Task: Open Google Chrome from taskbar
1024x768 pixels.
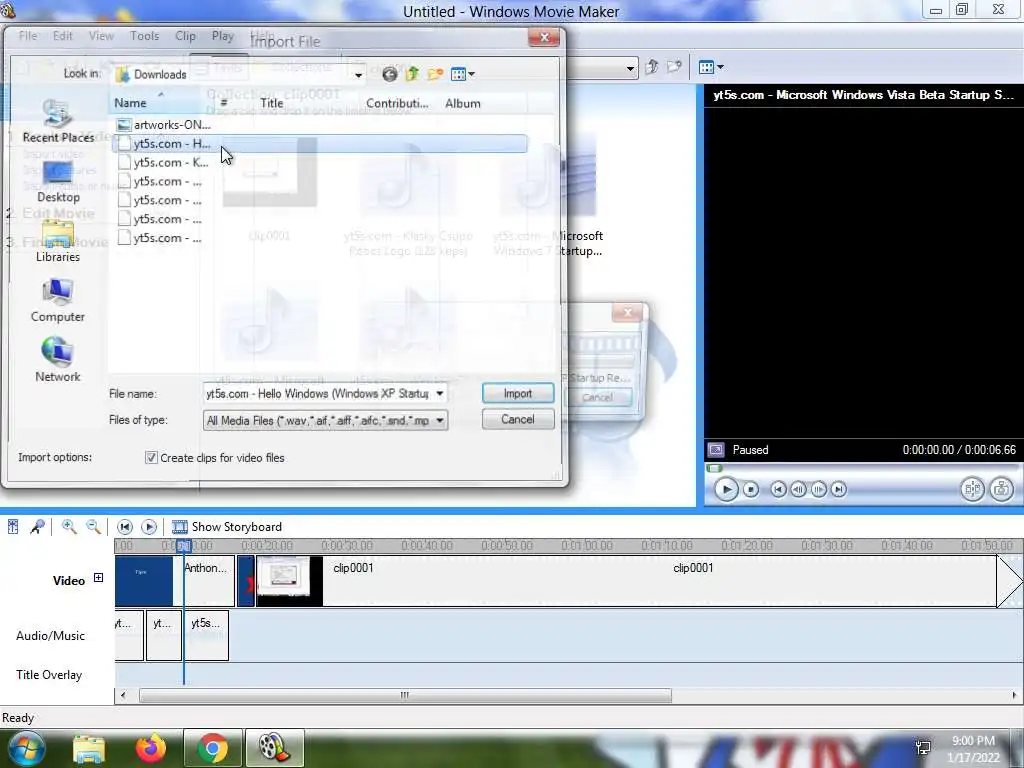Action: [x=212, y=748]
